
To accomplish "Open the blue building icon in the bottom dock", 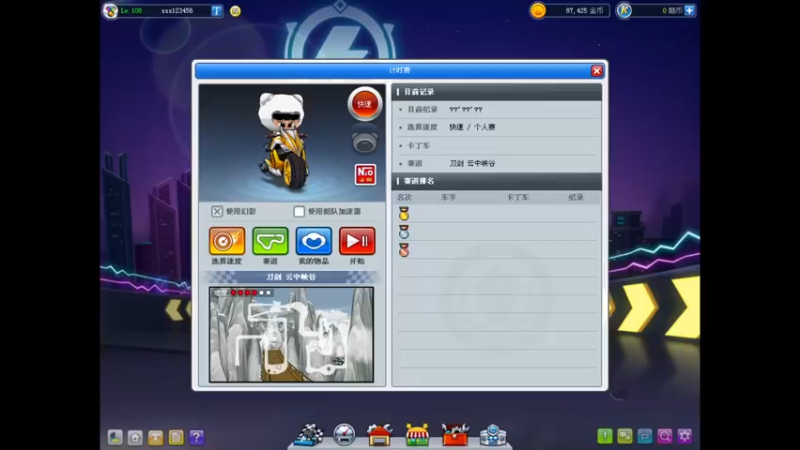I will click(x=493, y=435).
